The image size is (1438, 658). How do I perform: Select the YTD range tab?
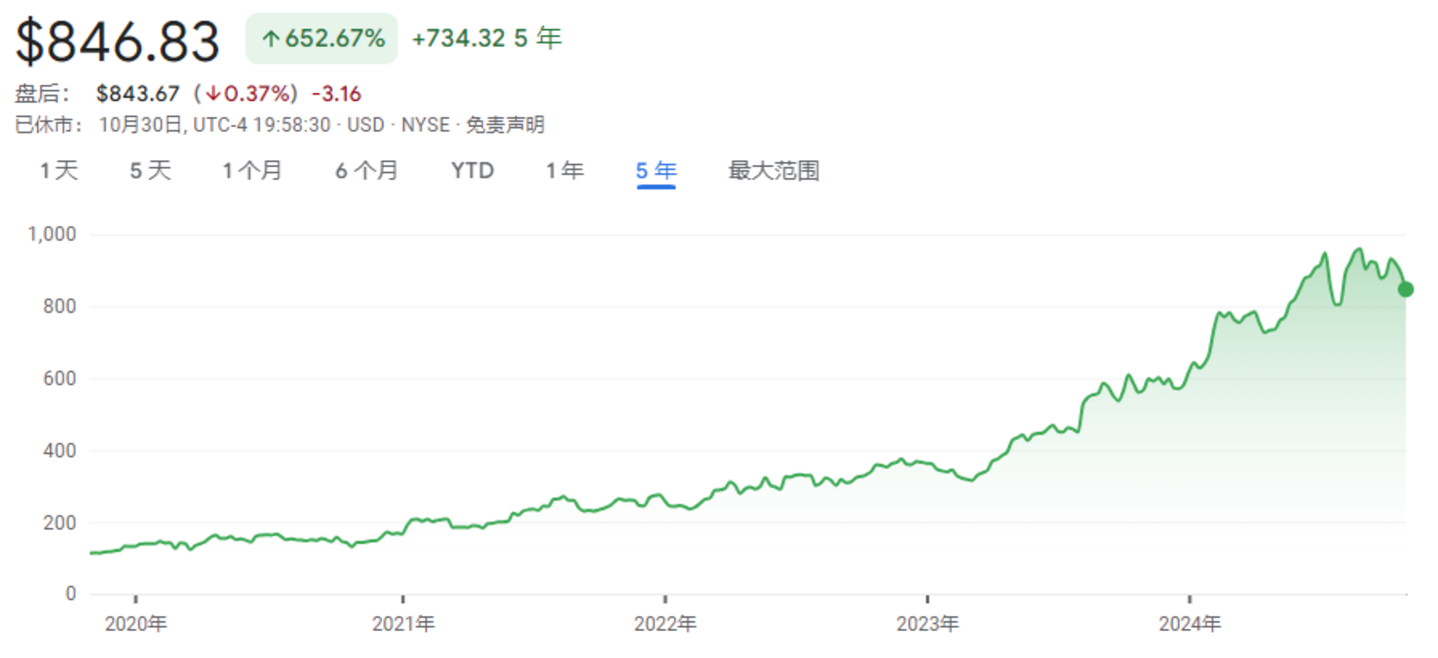tap(472, 171)
